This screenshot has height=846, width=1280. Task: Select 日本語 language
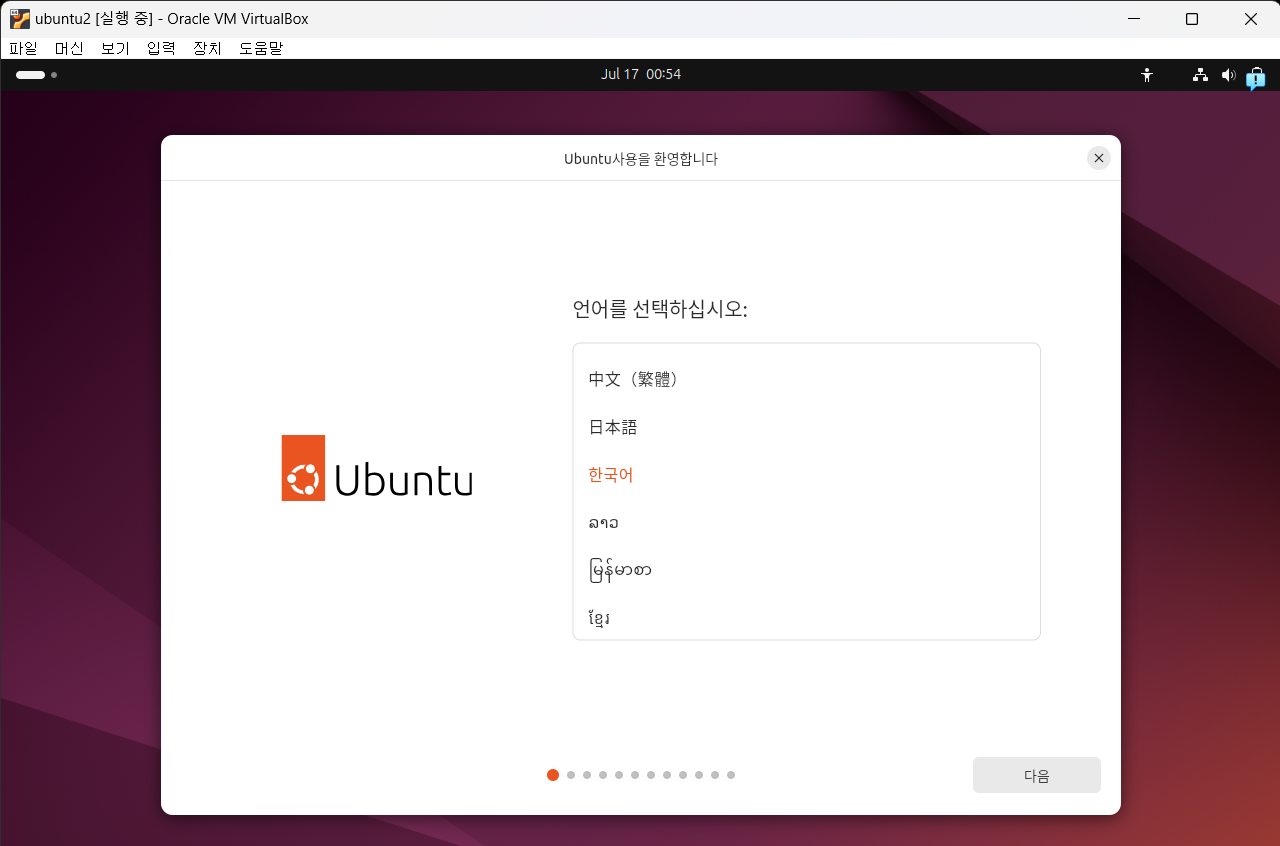coord(806,427)
